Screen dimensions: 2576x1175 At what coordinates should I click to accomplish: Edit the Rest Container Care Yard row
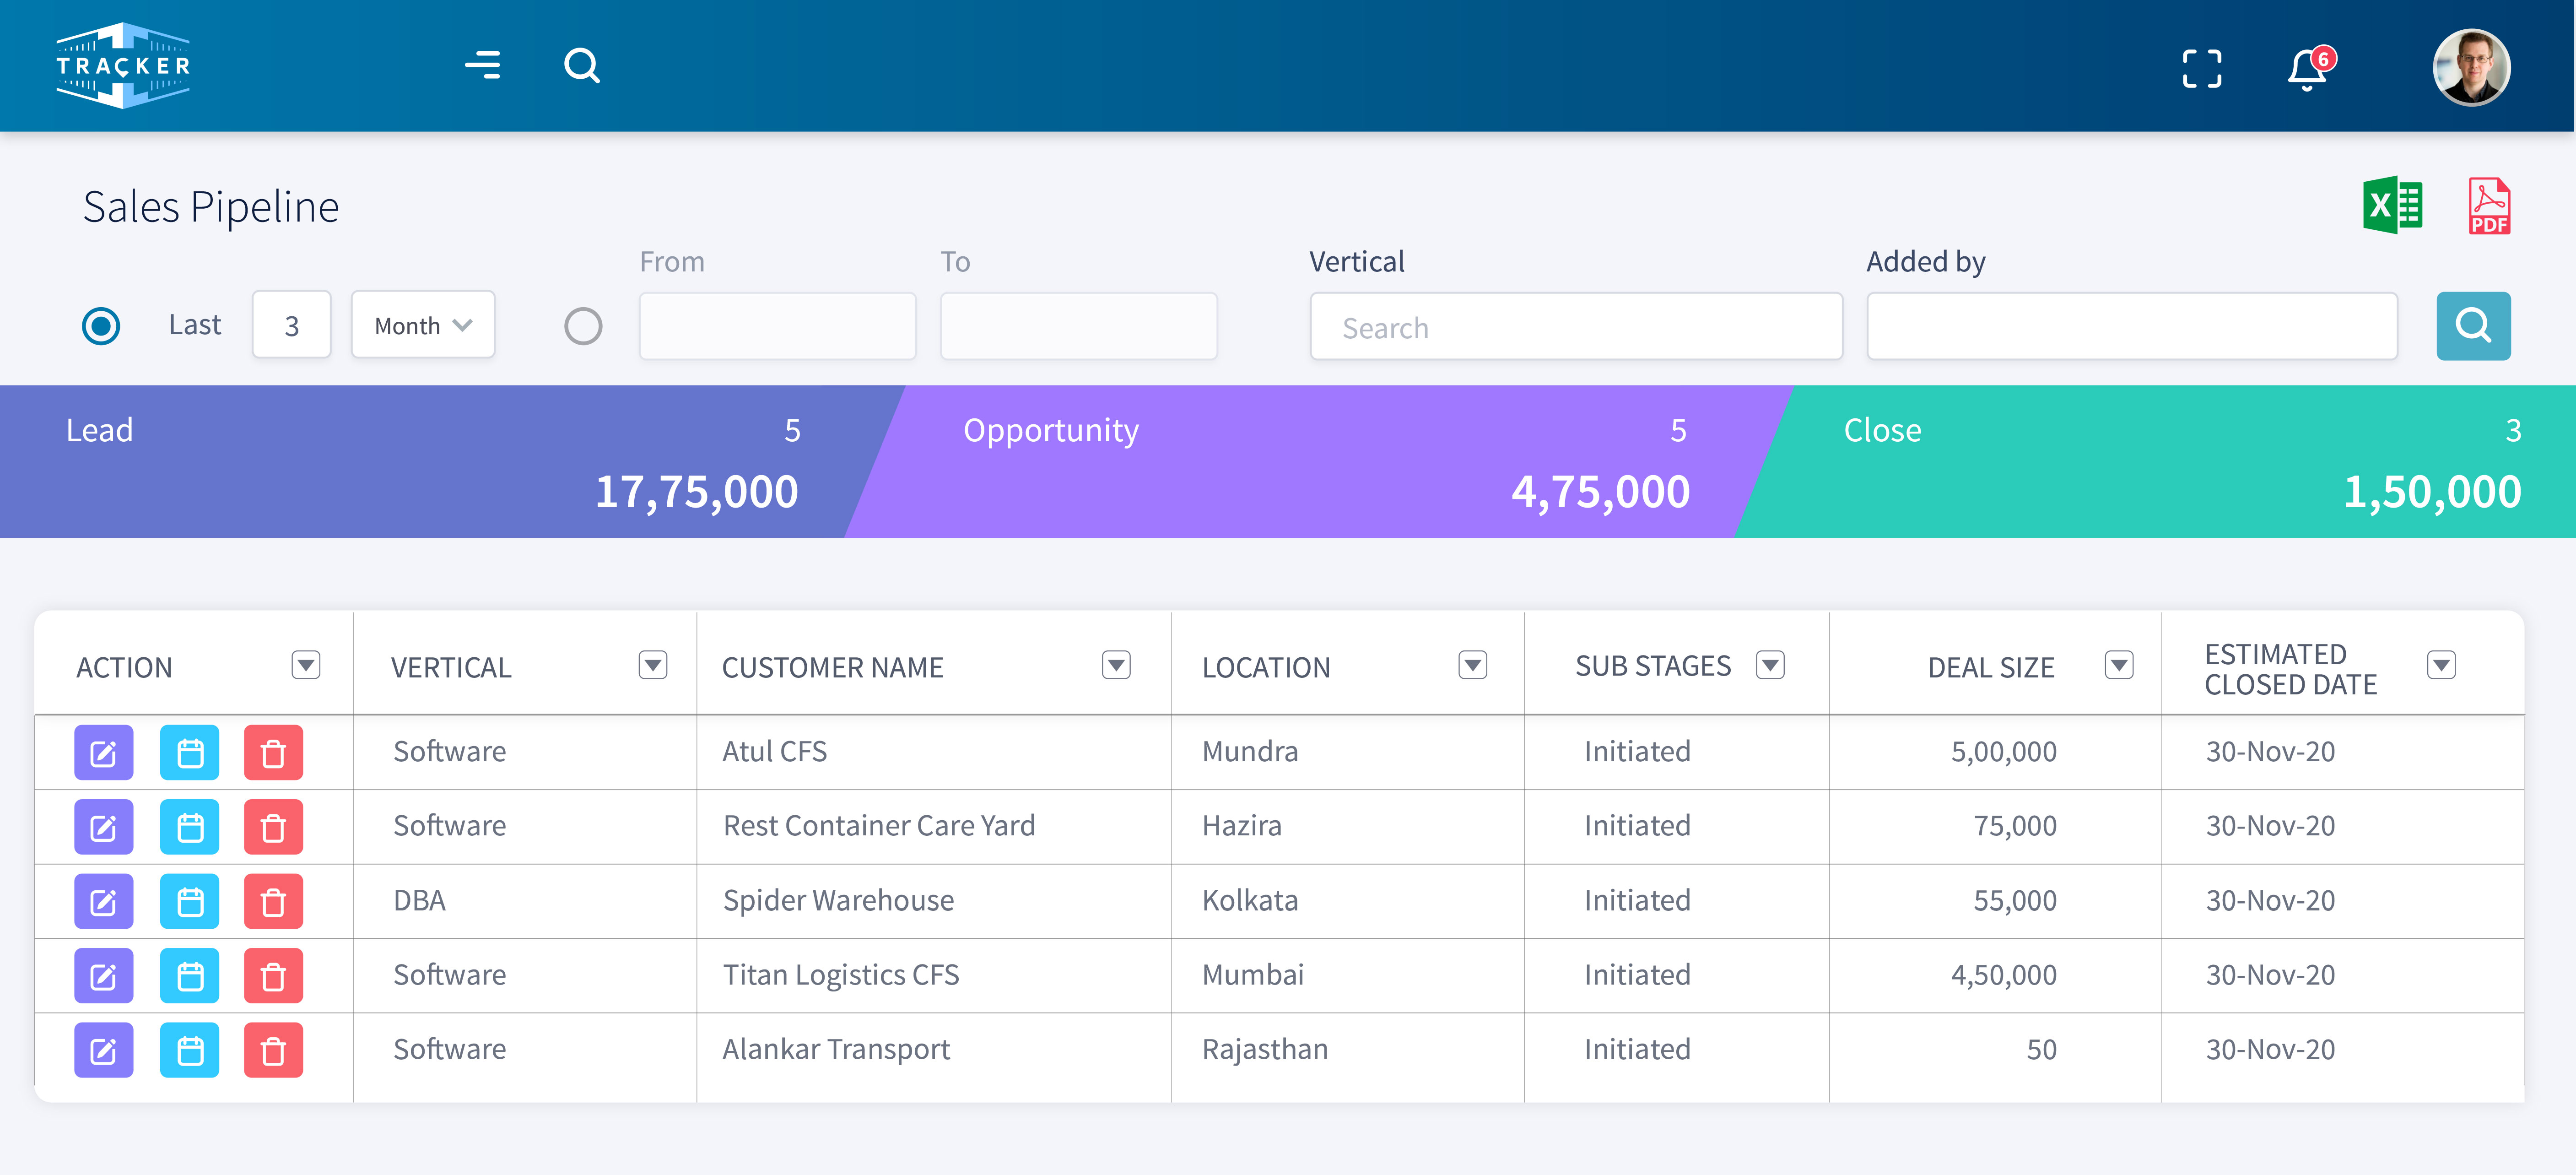pos(104,827)
